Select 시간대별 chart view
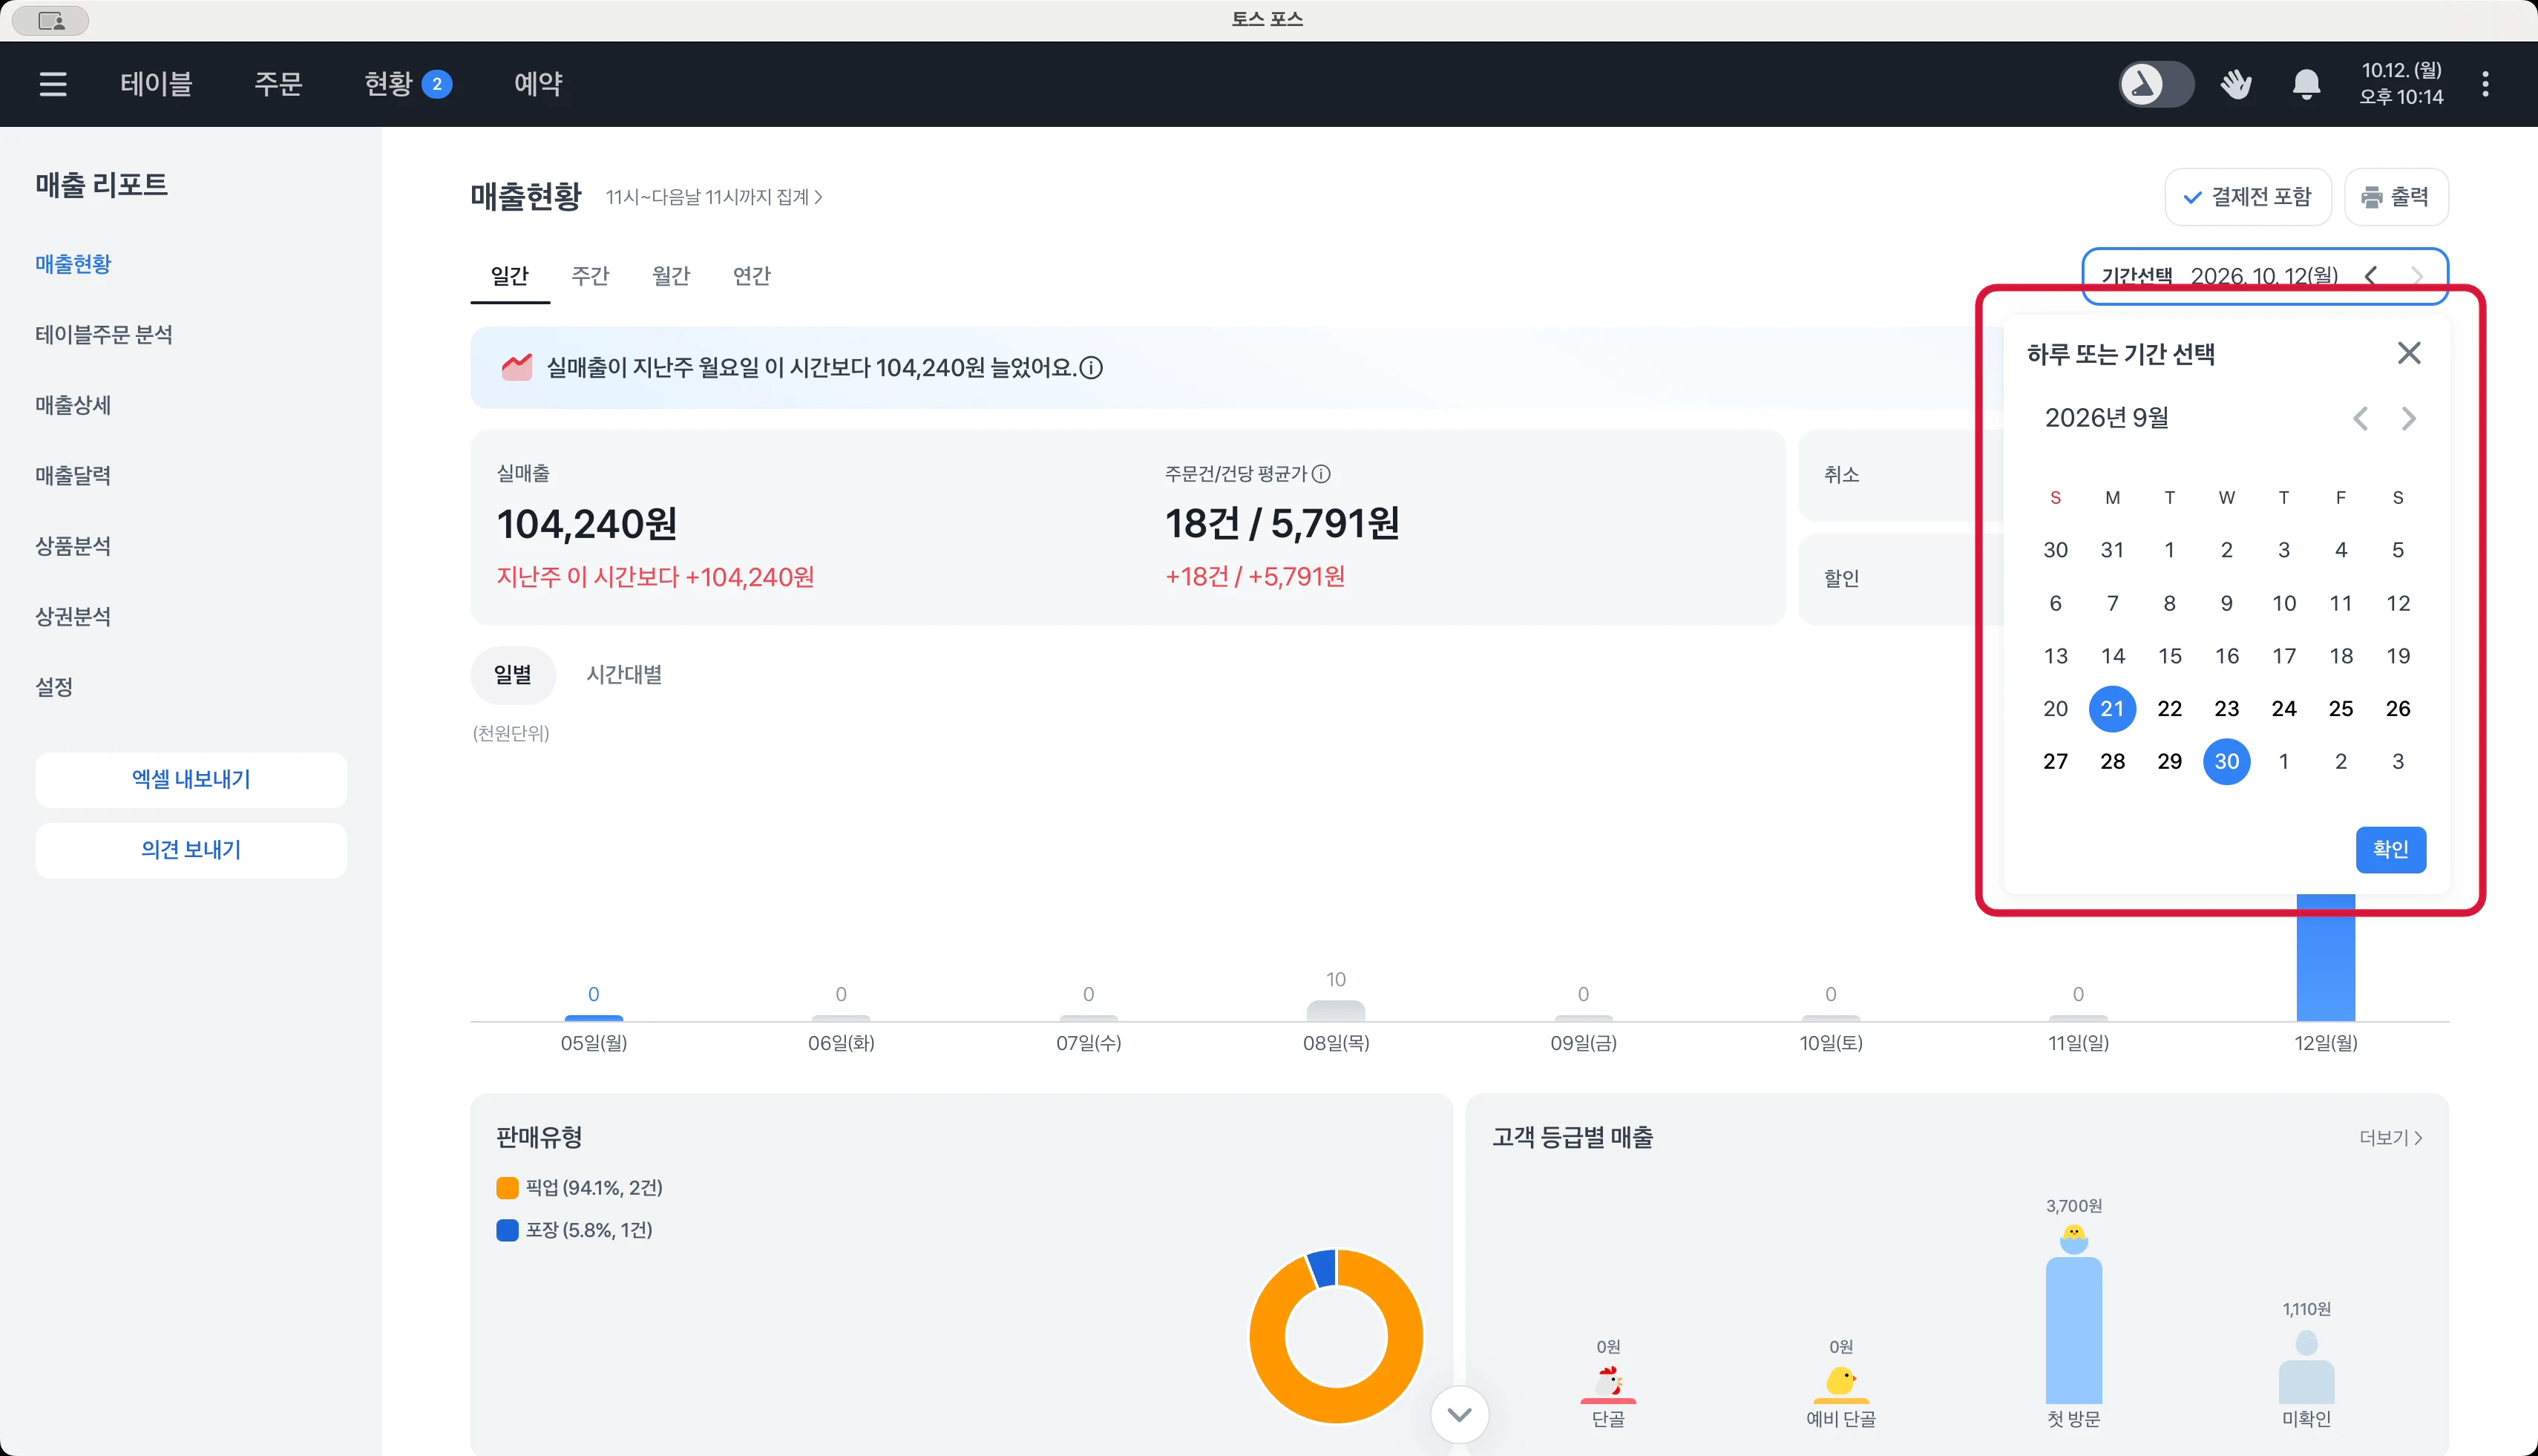Image resolution: width=2538 pixels, height=1456 pixels. (624, 675)
